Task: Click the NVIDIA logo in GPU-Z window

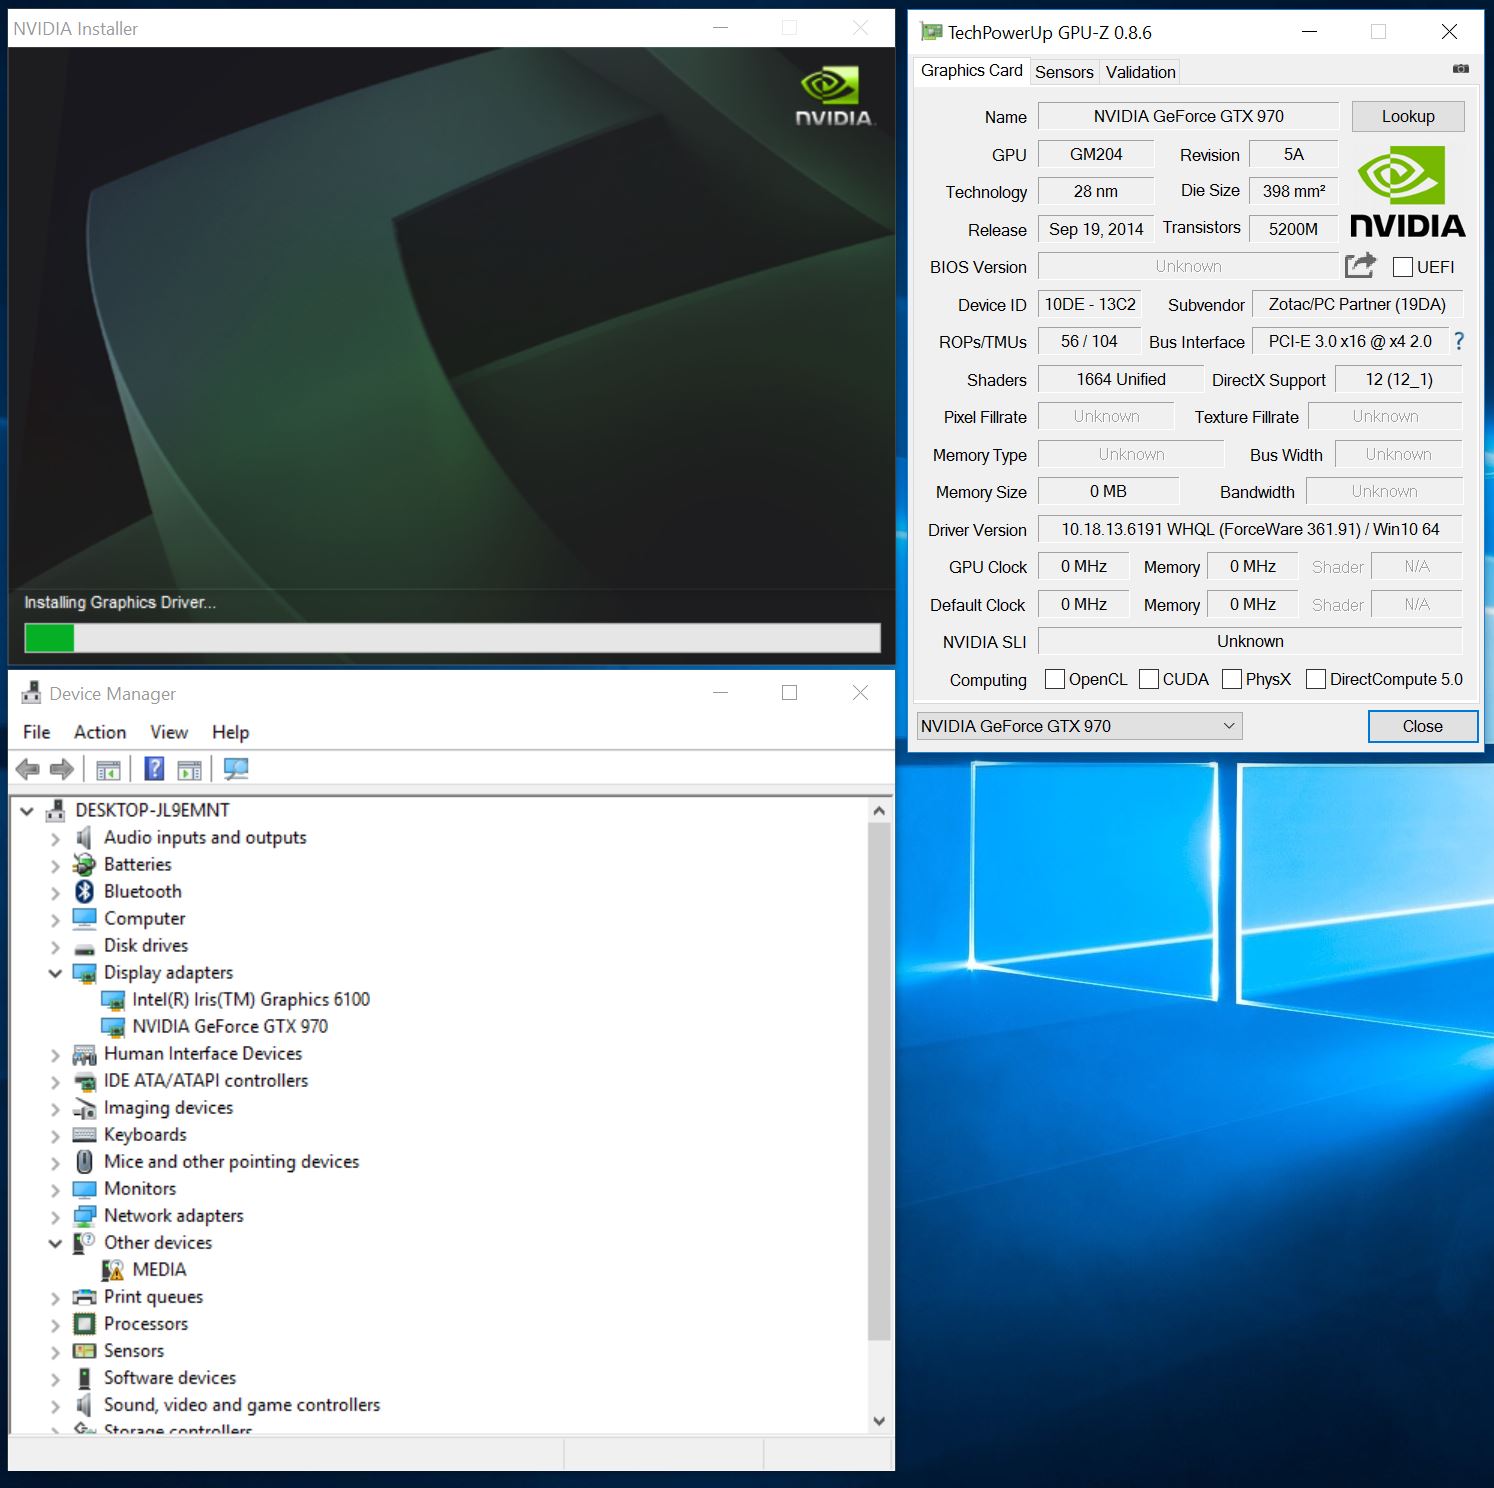Action: pyautogui.click(x=1407, y=192)
